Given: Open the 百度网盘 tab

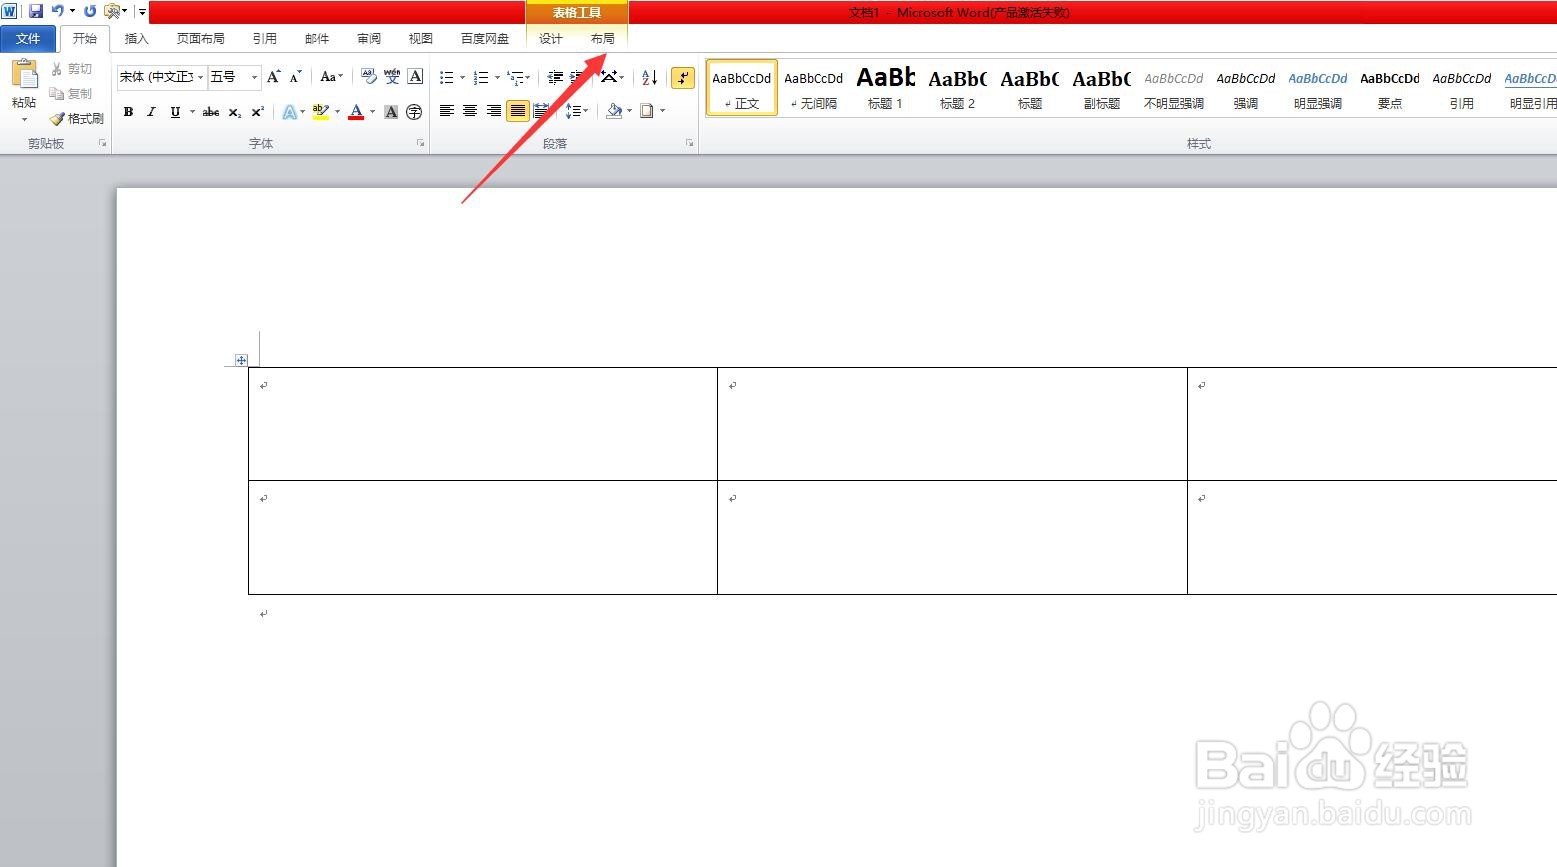Looking at the screenshot, I should click(485, 39).
